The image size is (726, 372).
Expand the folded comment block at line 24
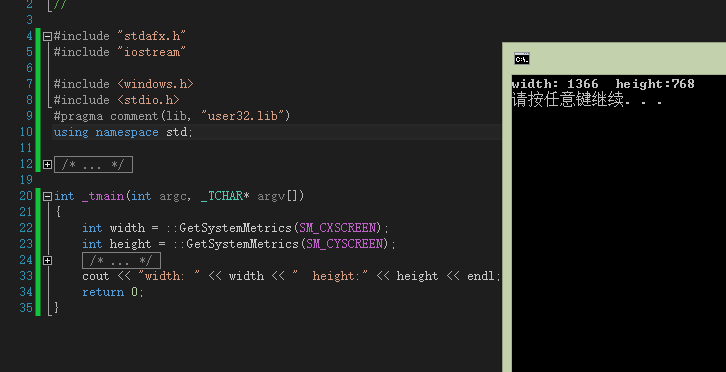[47, 260]
